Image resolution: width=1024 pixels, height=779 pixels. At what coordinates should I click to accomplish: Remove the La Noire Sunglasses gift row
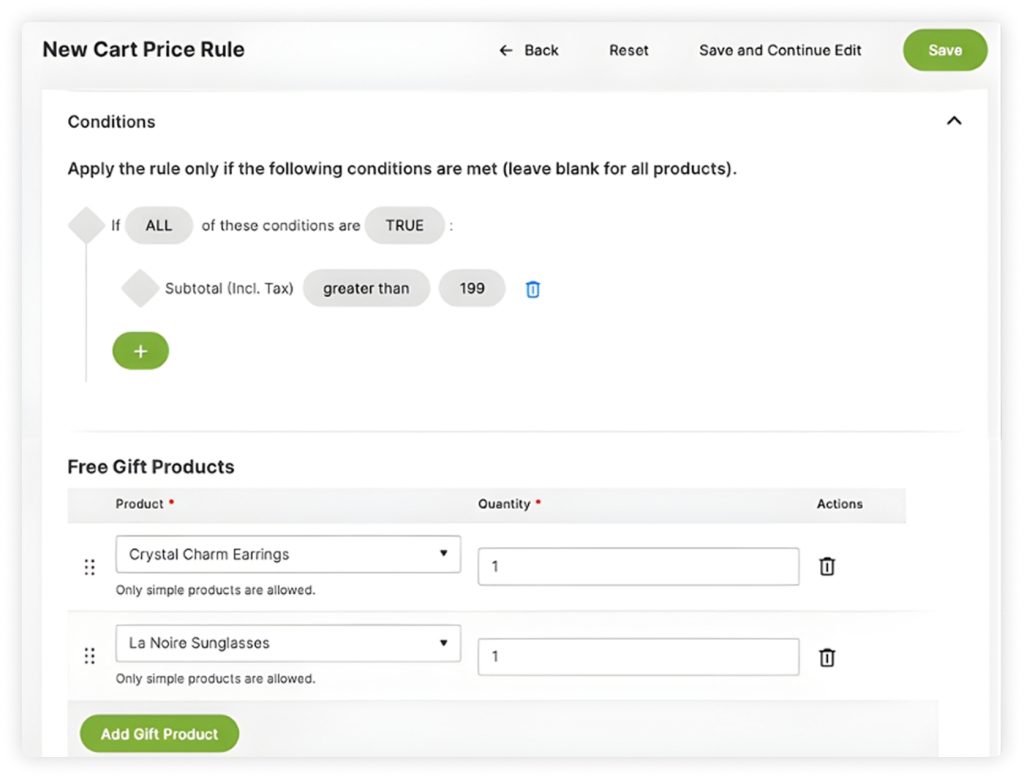827,657
